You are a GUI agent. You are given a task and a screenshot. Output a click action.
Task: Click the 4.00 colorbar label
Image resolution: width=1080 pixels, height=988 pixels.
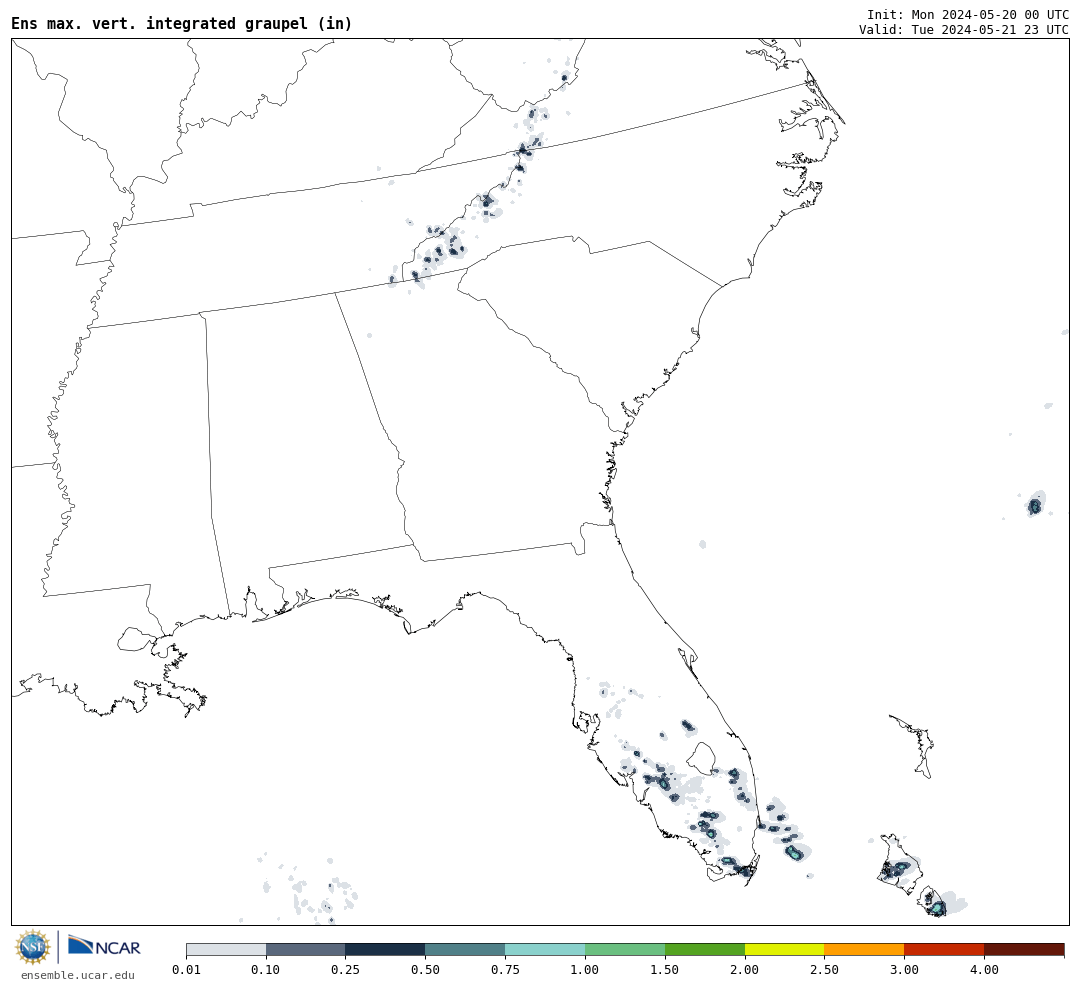(984, 970)
